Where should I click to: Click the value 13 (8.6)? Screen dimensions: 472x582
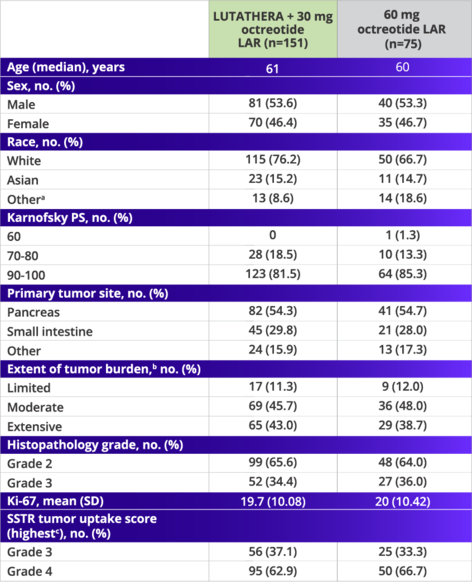273,198
